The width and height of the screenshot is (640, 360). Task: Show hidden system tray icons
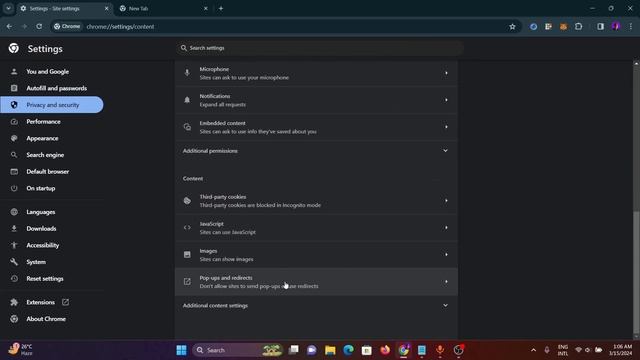click(x=533, y=350)
